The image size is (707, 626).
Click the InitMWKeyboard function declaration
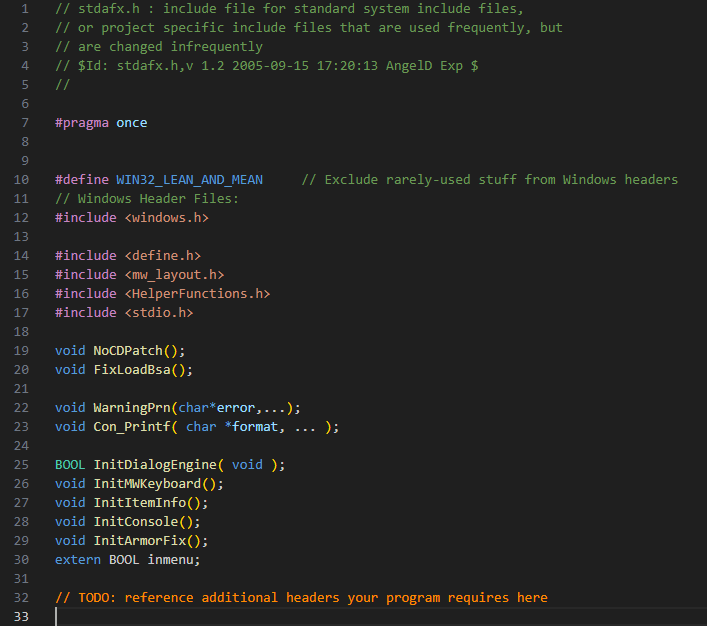point(147,484)
